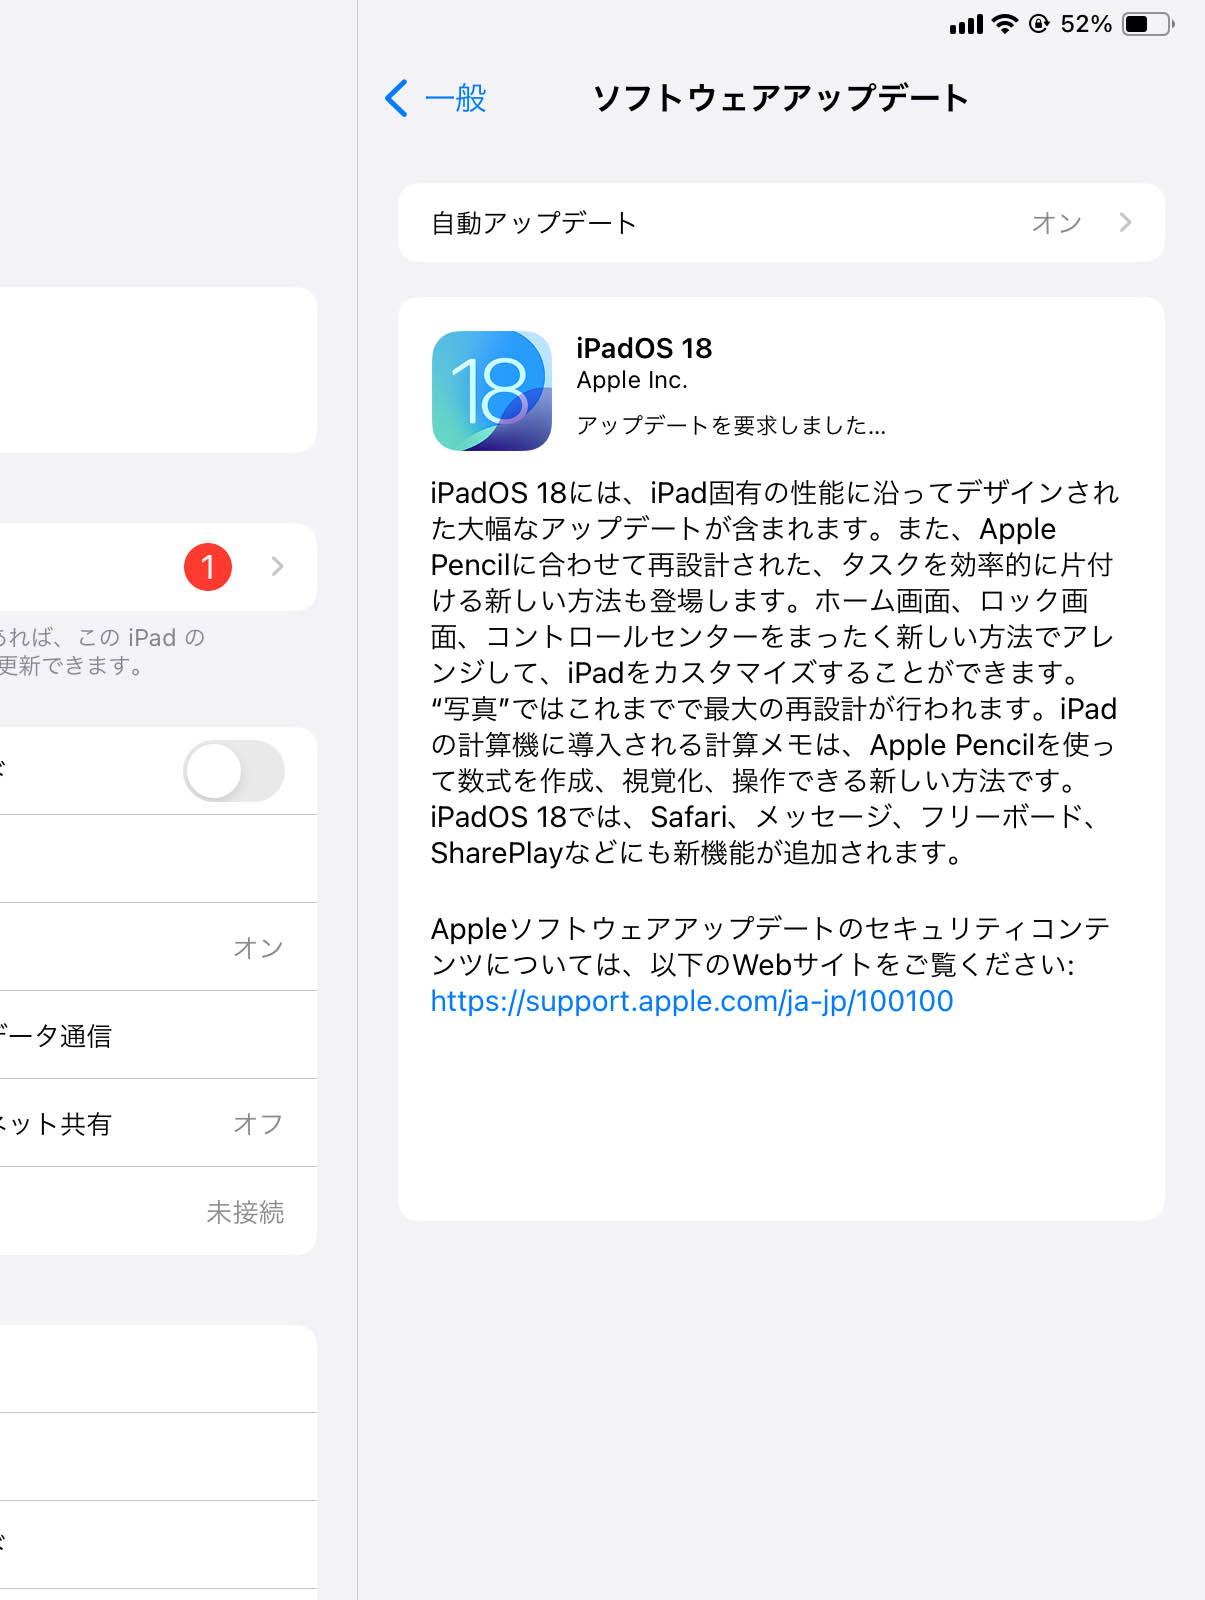Tap the blue back chevron icon
Screen dimensions: 1205x1600
pos(396,98)
